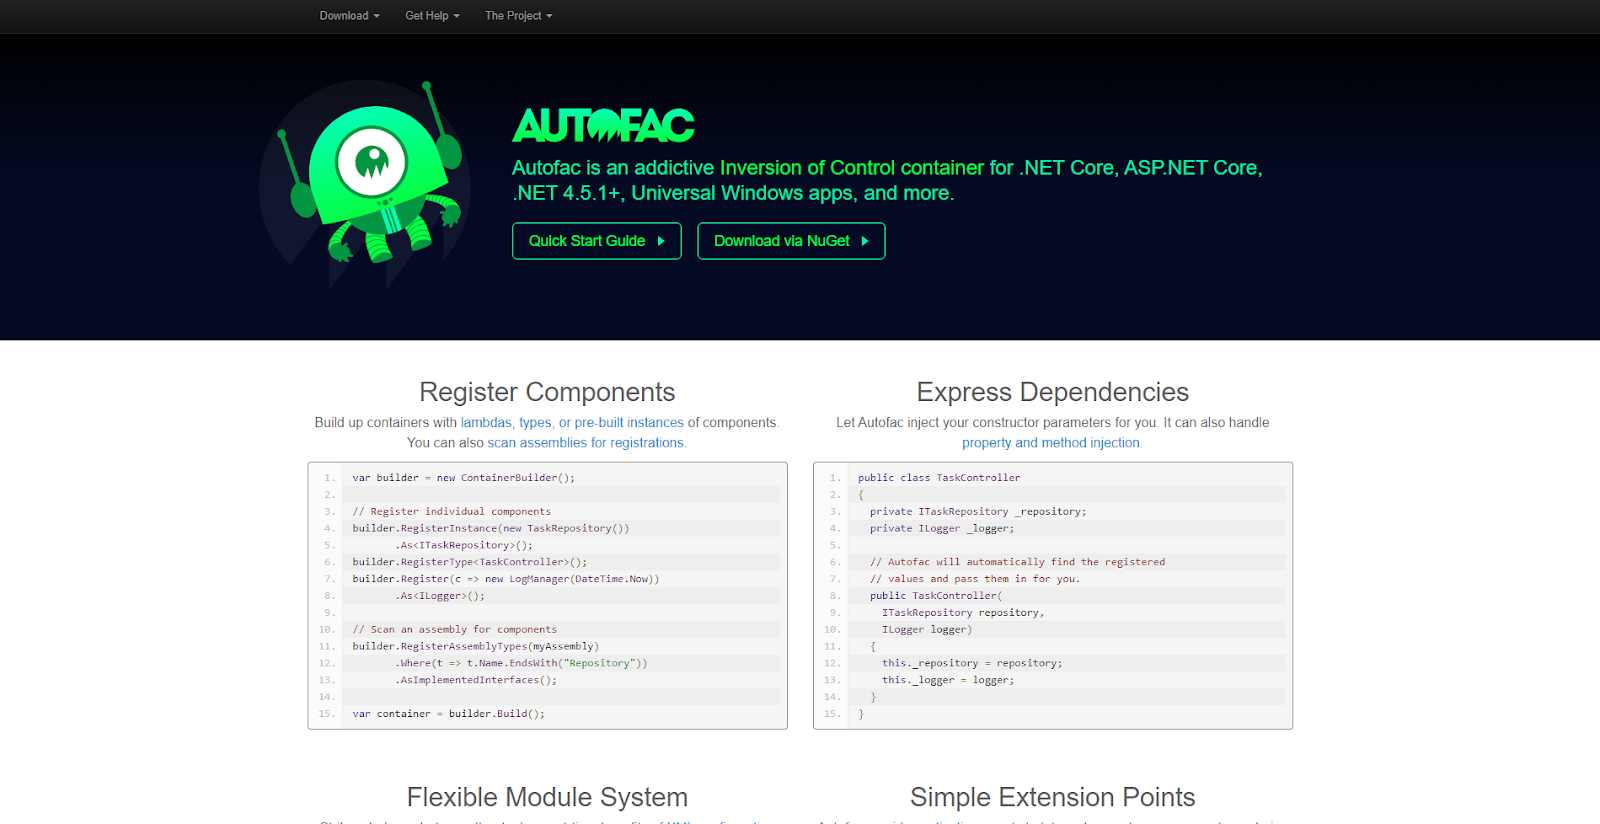1600x824 pixels.
Task: Click the Autofac tagline description text
Action: 887,181
